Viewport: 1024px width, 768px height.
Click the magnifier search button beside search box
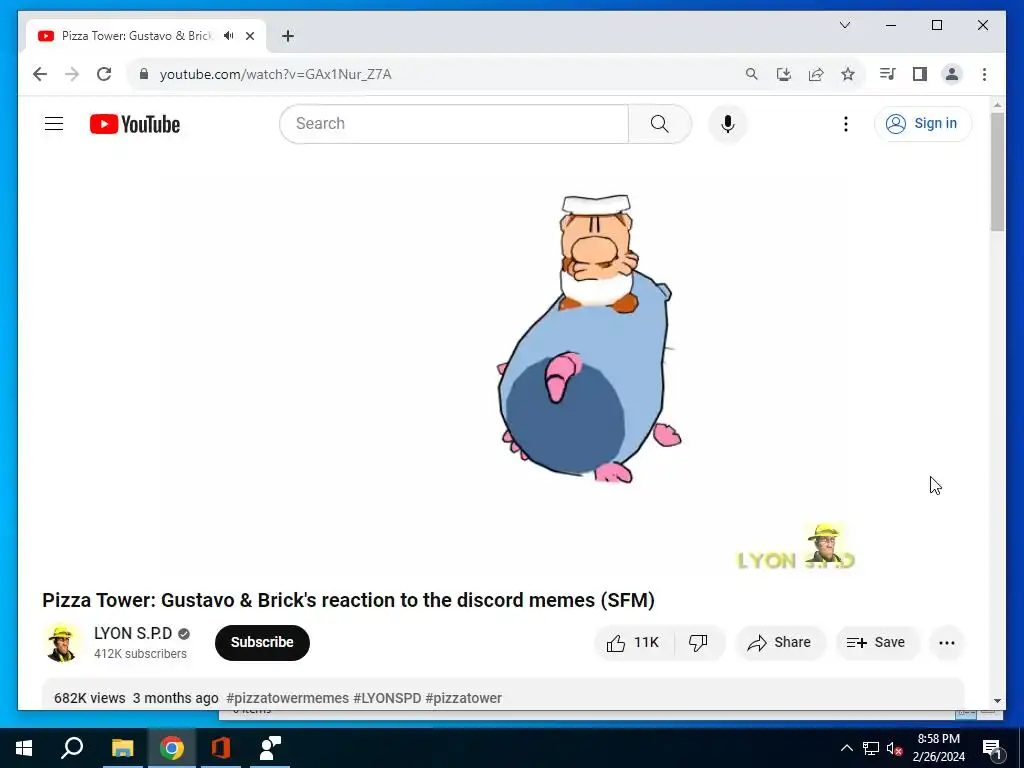660,123
